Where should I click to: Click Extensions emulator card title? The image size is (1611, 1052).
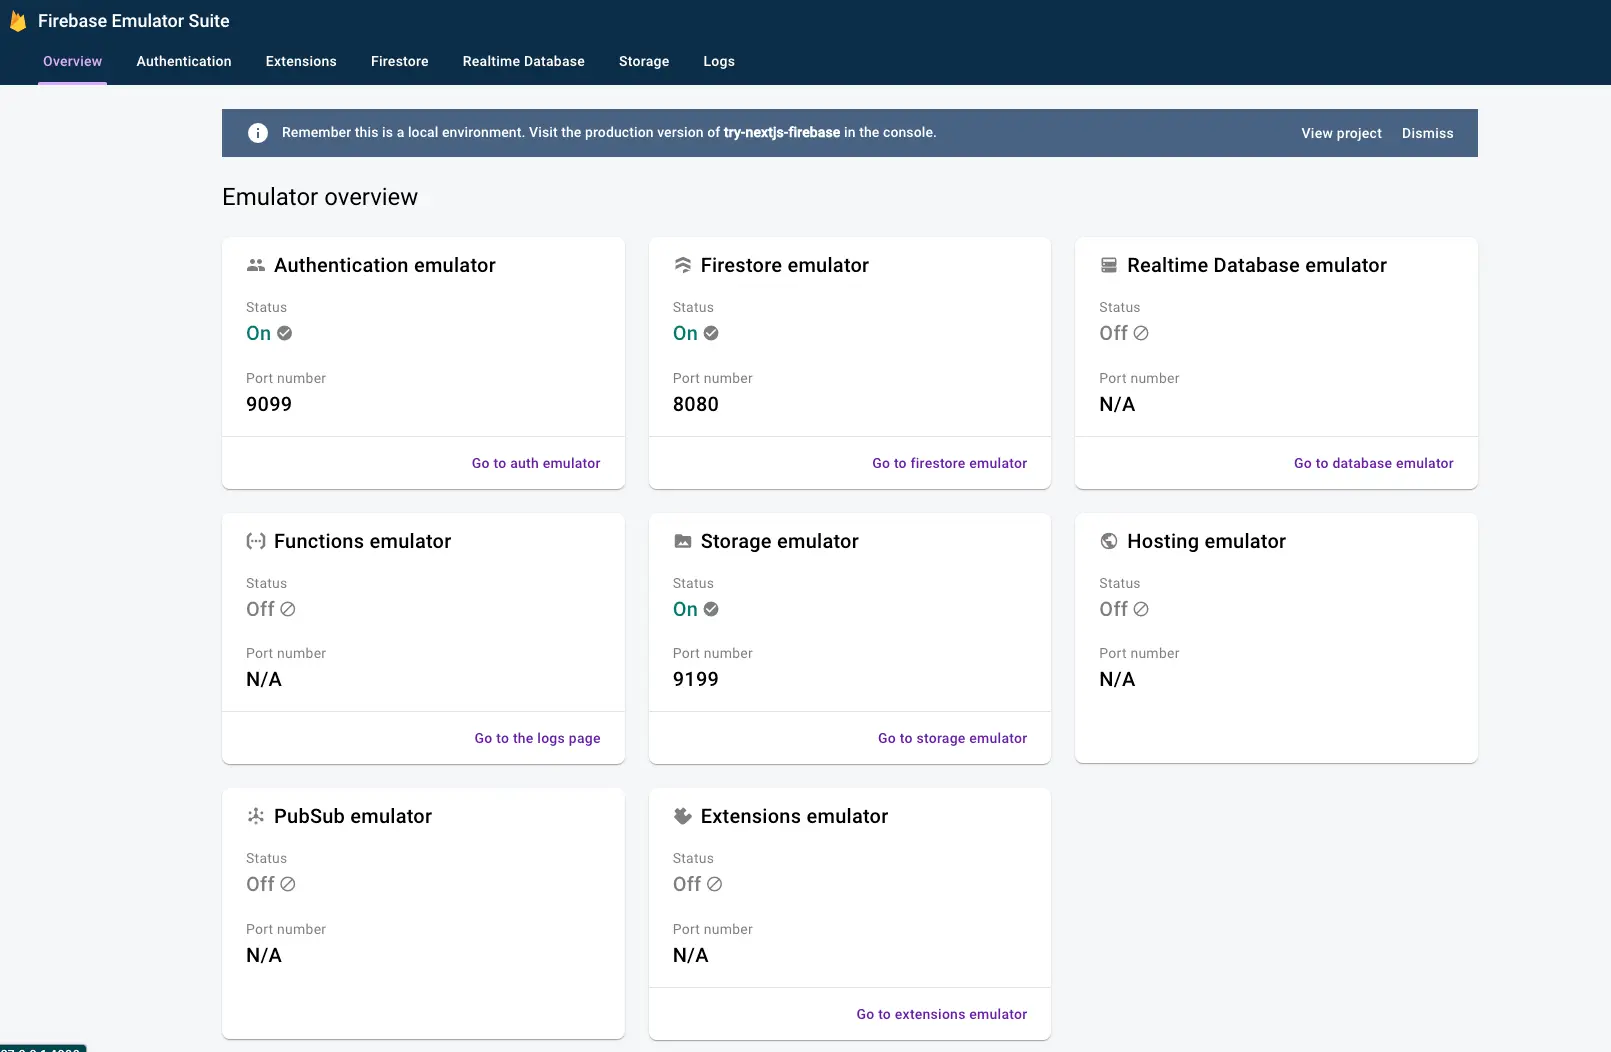pos(795,816)
